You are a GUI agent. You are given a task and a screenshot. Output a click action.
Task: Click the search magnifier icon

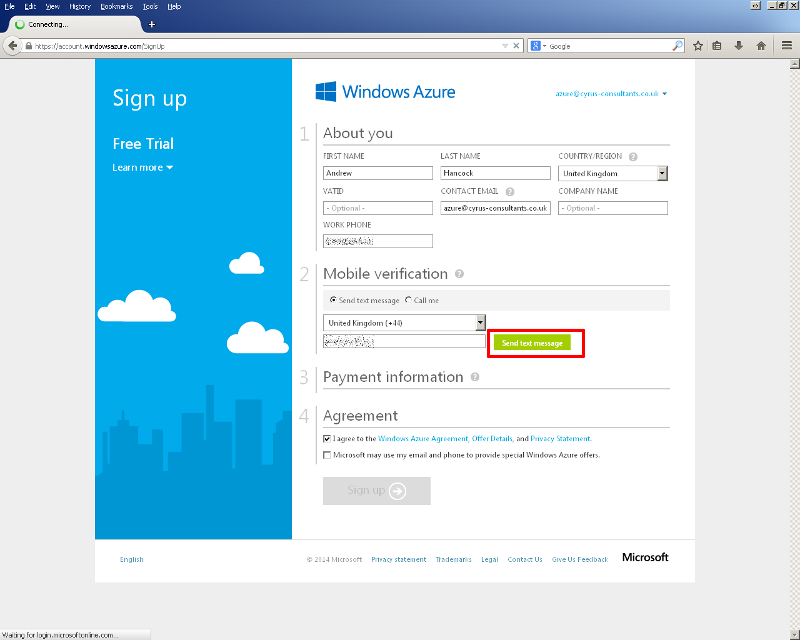point(677,46)
